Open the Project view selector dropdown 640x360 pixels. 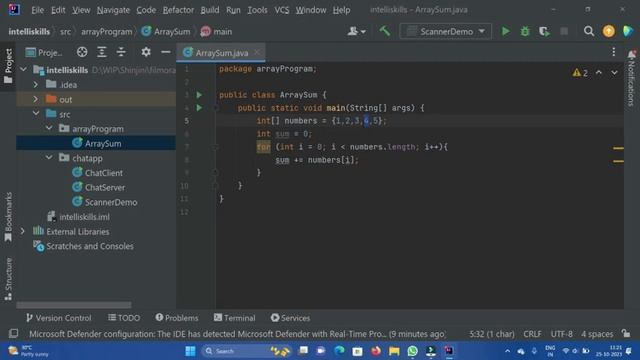point(44,52)
